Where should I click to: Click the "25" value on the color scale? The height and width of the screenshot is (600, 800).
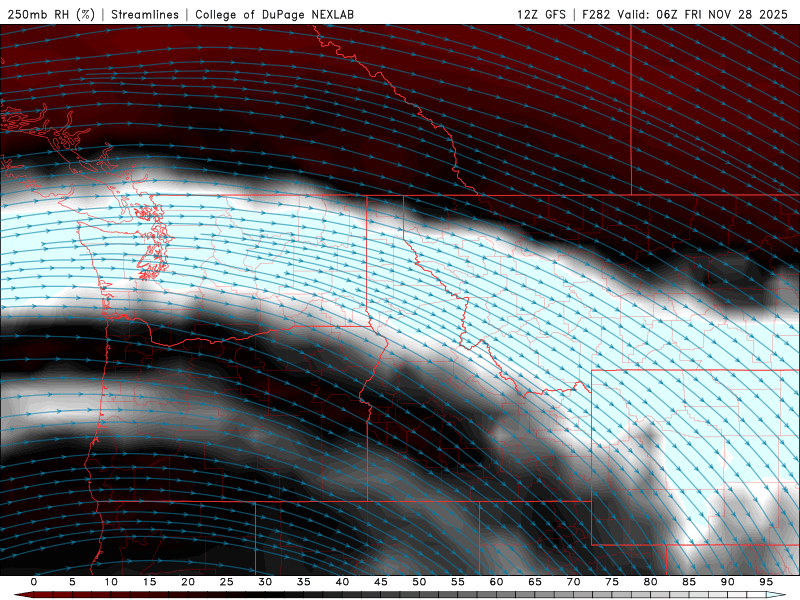coord(227,582)
